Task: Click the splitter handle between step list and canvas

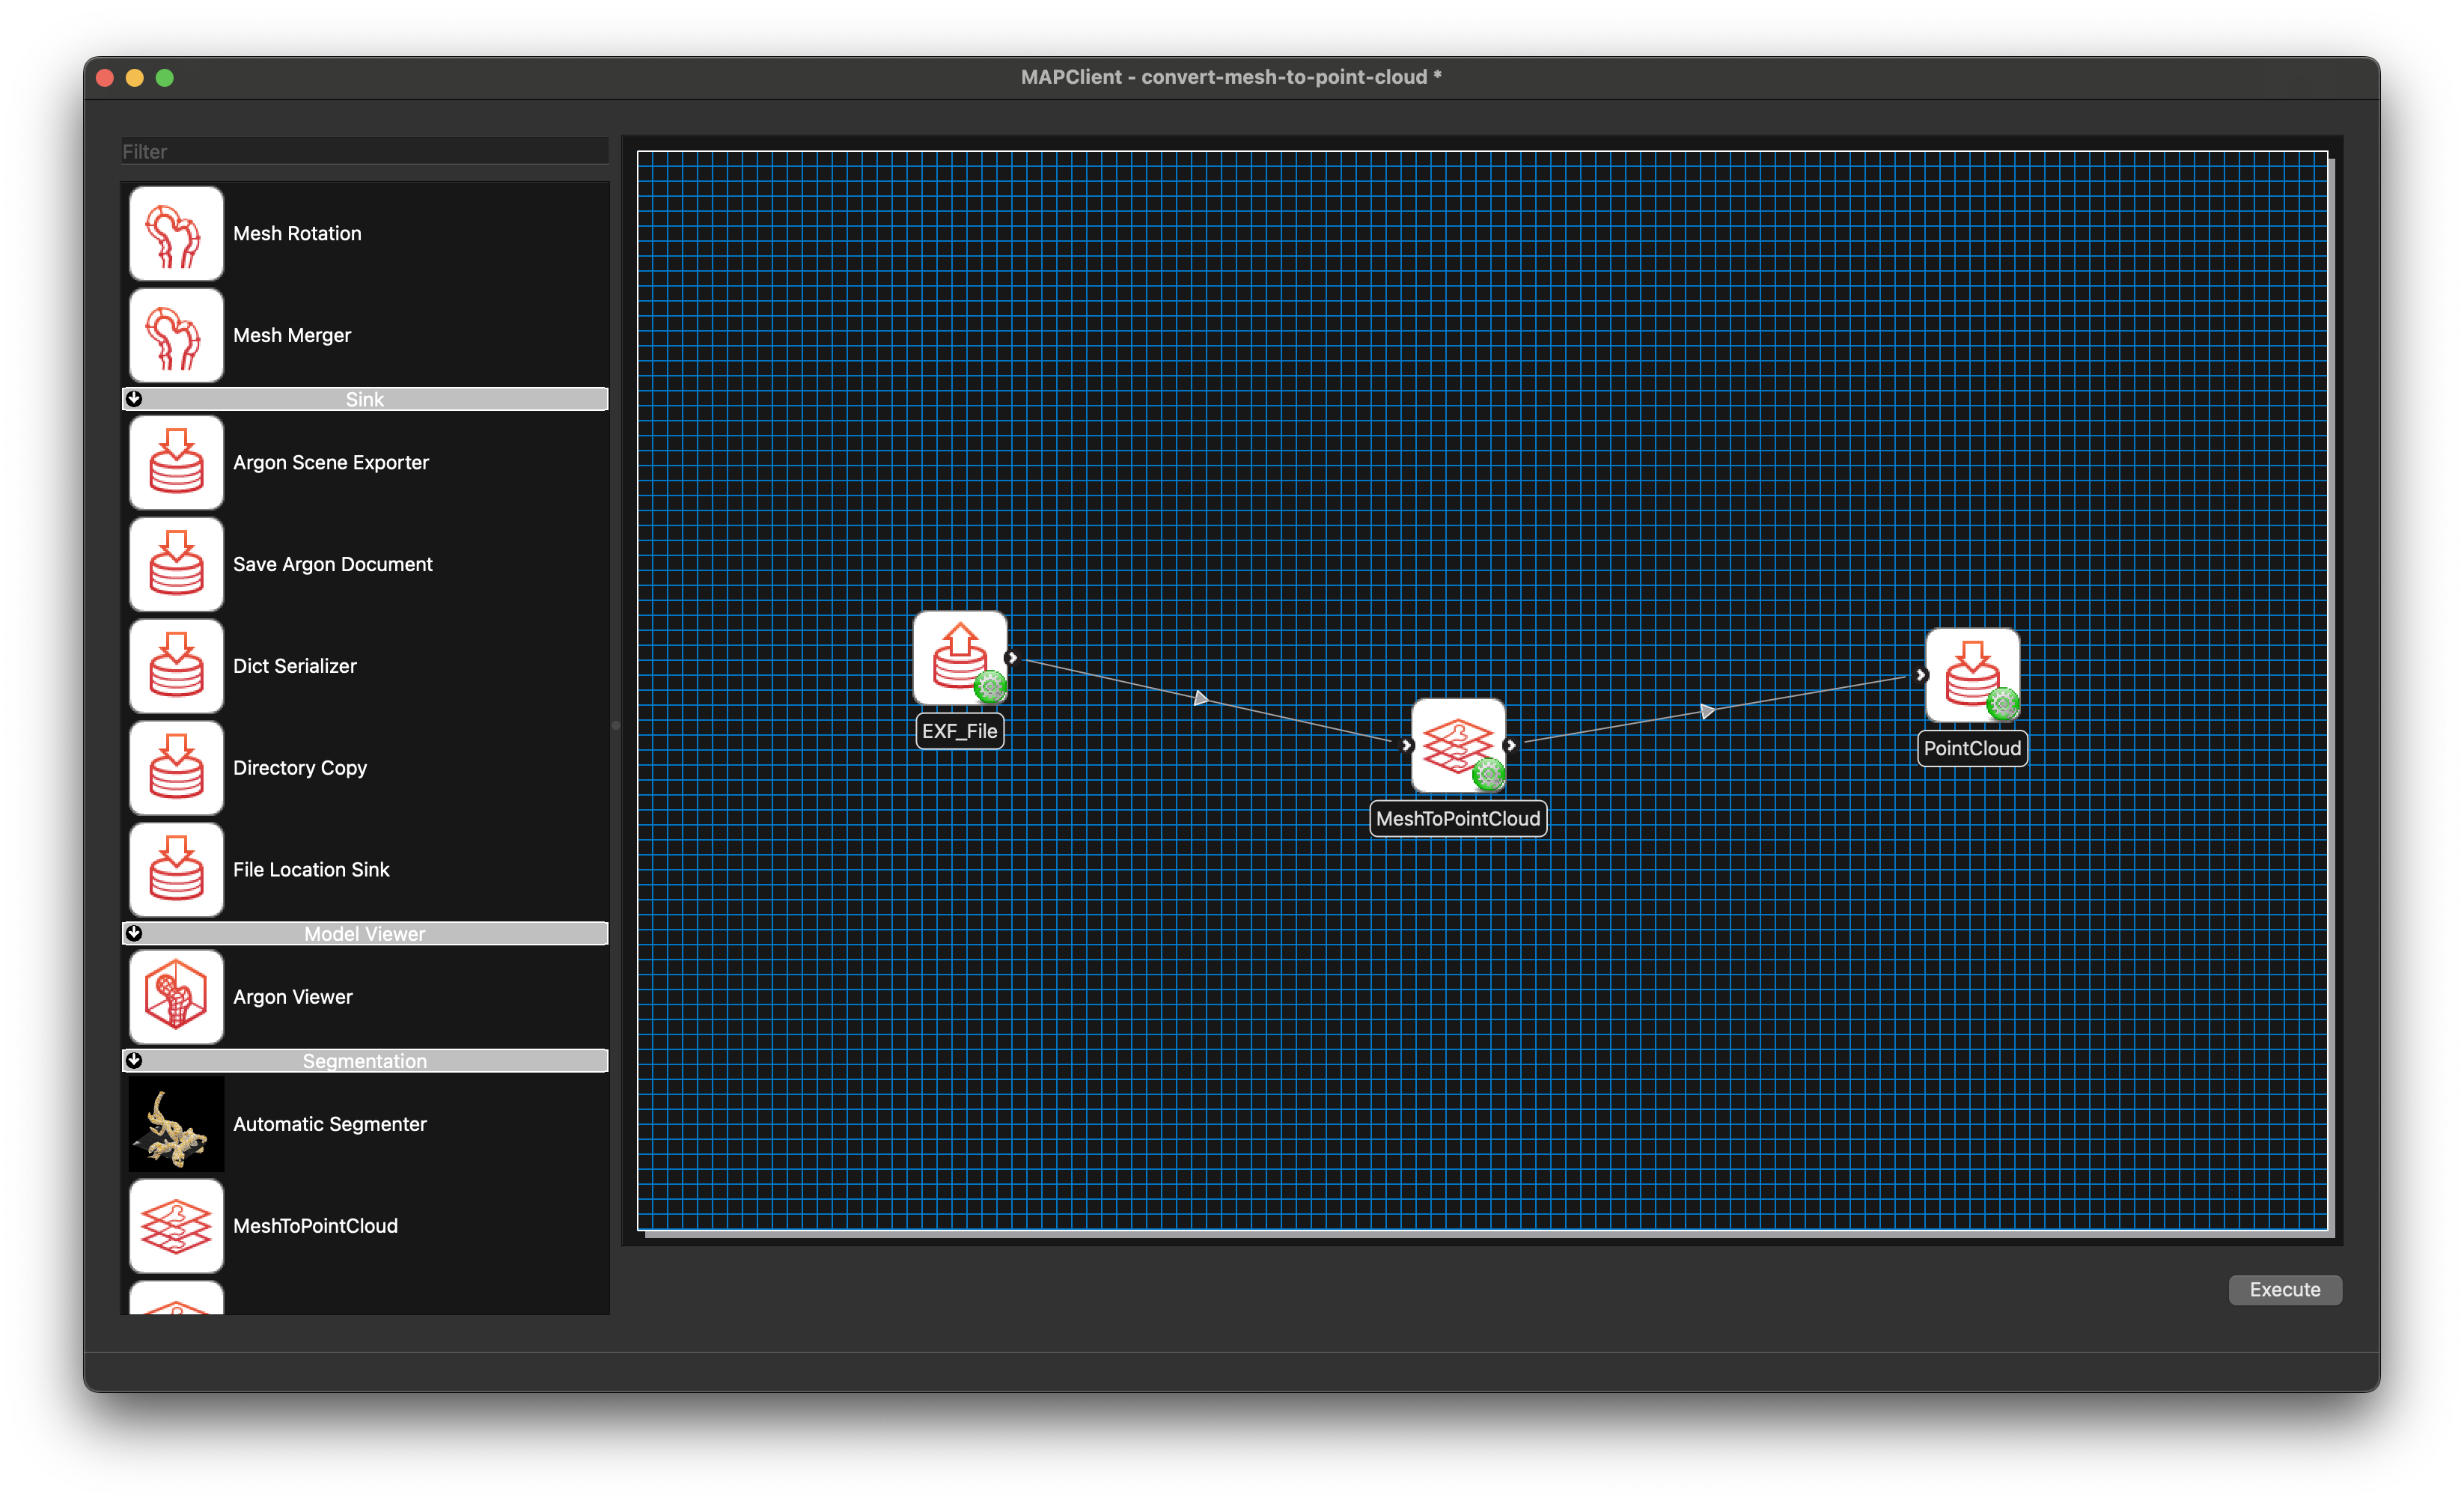Action: point(615,725)
